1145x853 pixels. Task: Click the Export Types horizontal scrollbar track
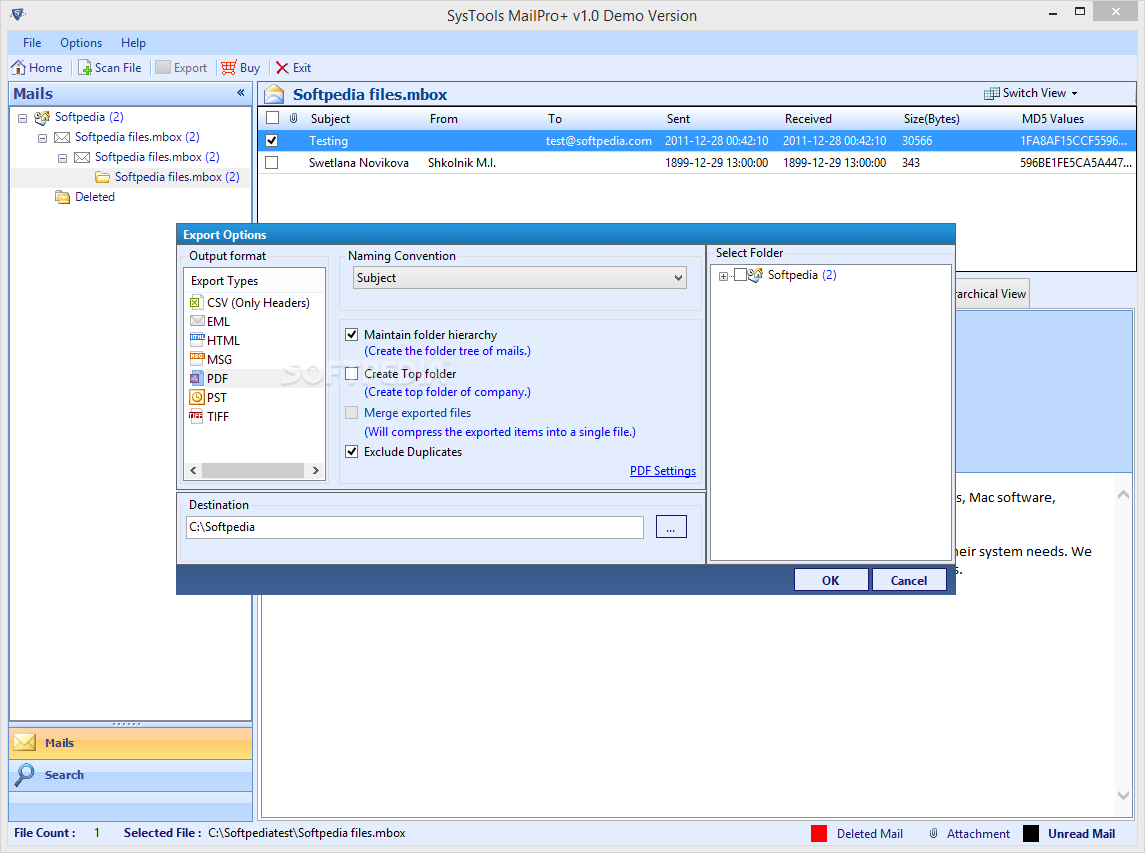coord(253,470)
